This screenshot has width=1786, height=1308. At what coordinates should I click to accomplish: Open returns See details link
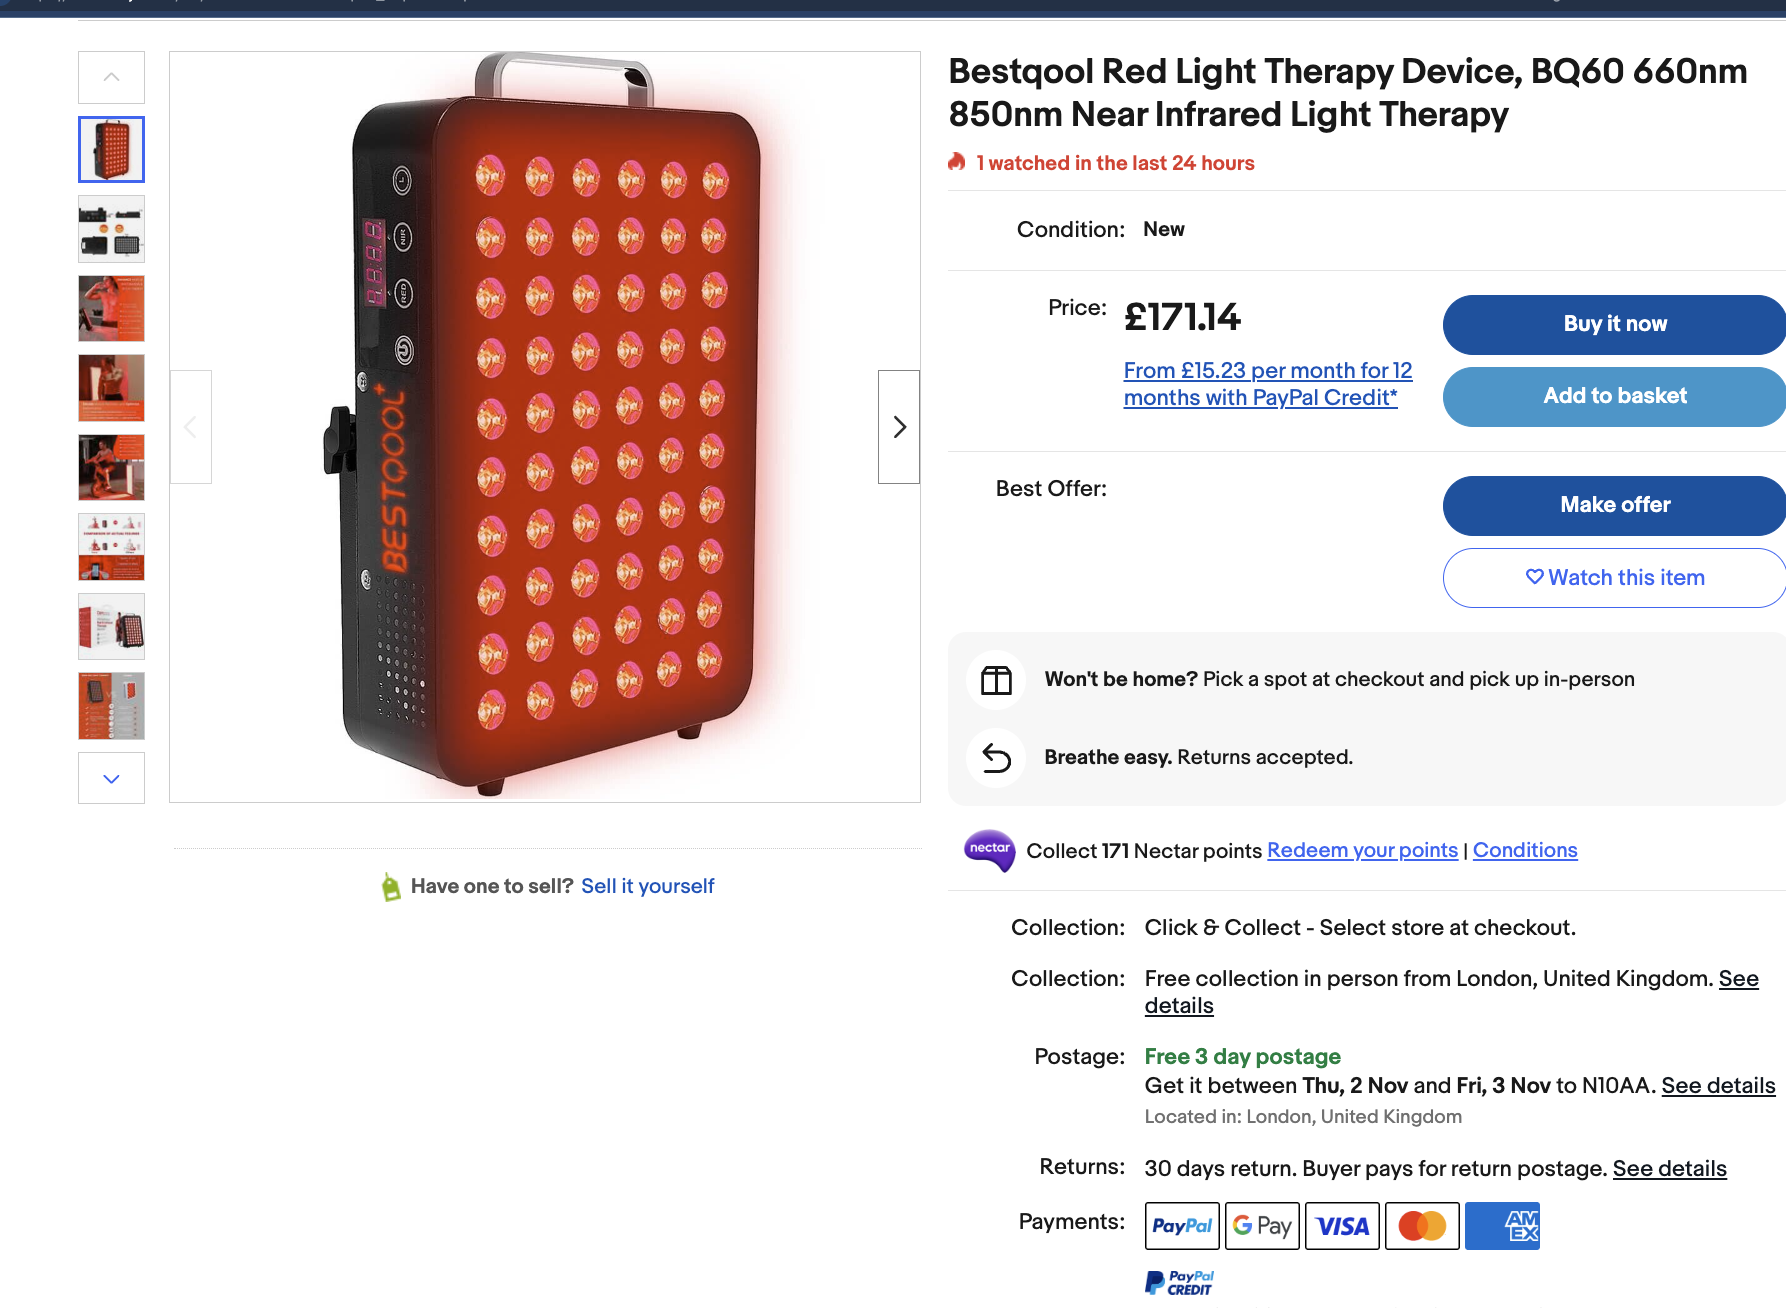[x=1669, y=1168]
